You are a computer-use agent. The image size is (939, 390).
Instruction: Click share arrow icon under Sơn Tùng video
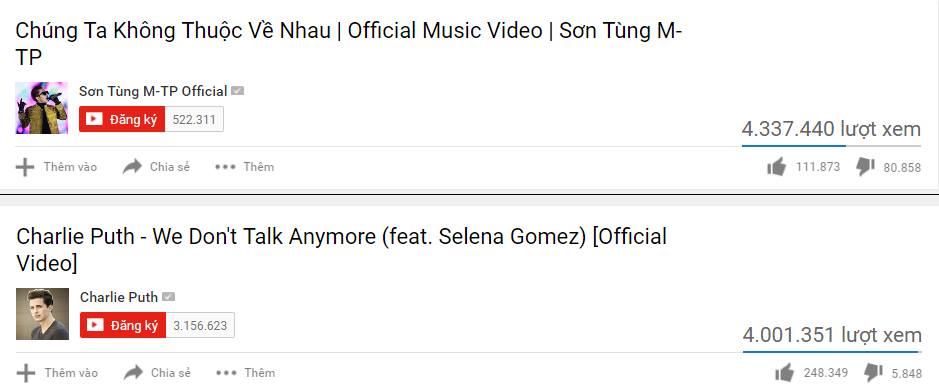click(x=132, y=167)
